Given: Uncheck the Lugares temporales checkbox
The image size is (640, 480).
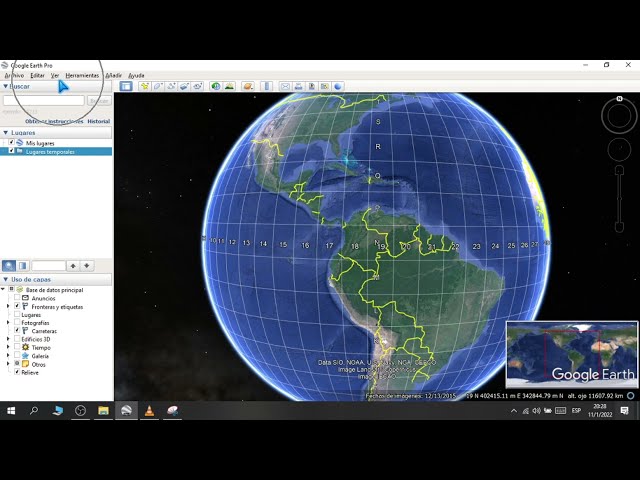Looking at the screenshot, I should (11, 151).
